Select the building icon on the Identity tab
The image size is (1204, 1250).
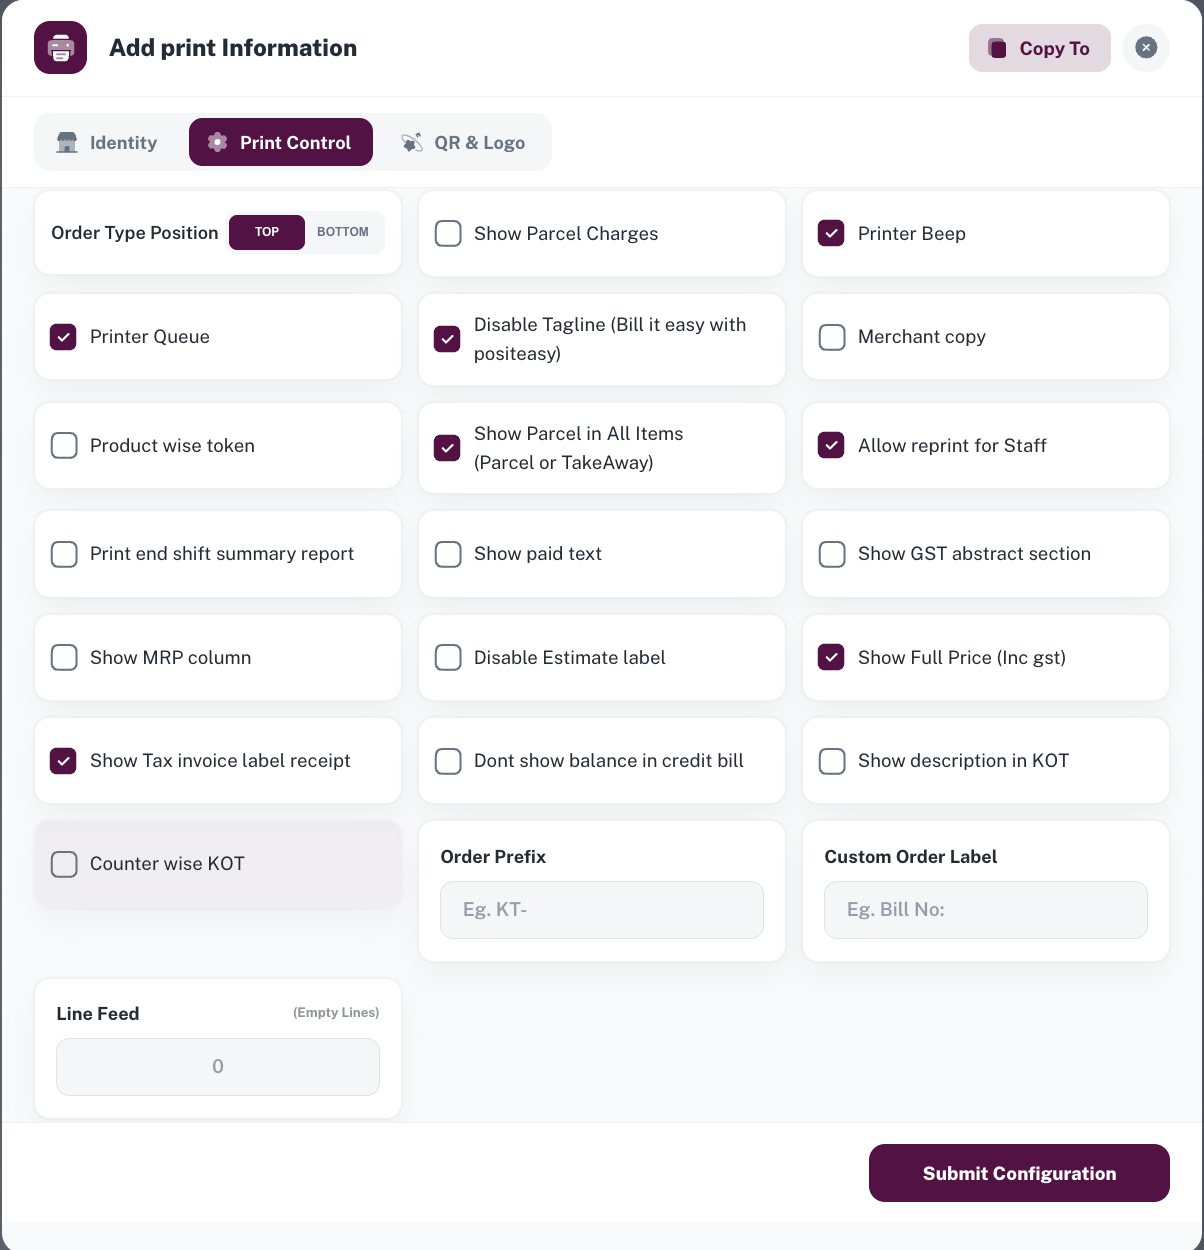pos(66,142)
